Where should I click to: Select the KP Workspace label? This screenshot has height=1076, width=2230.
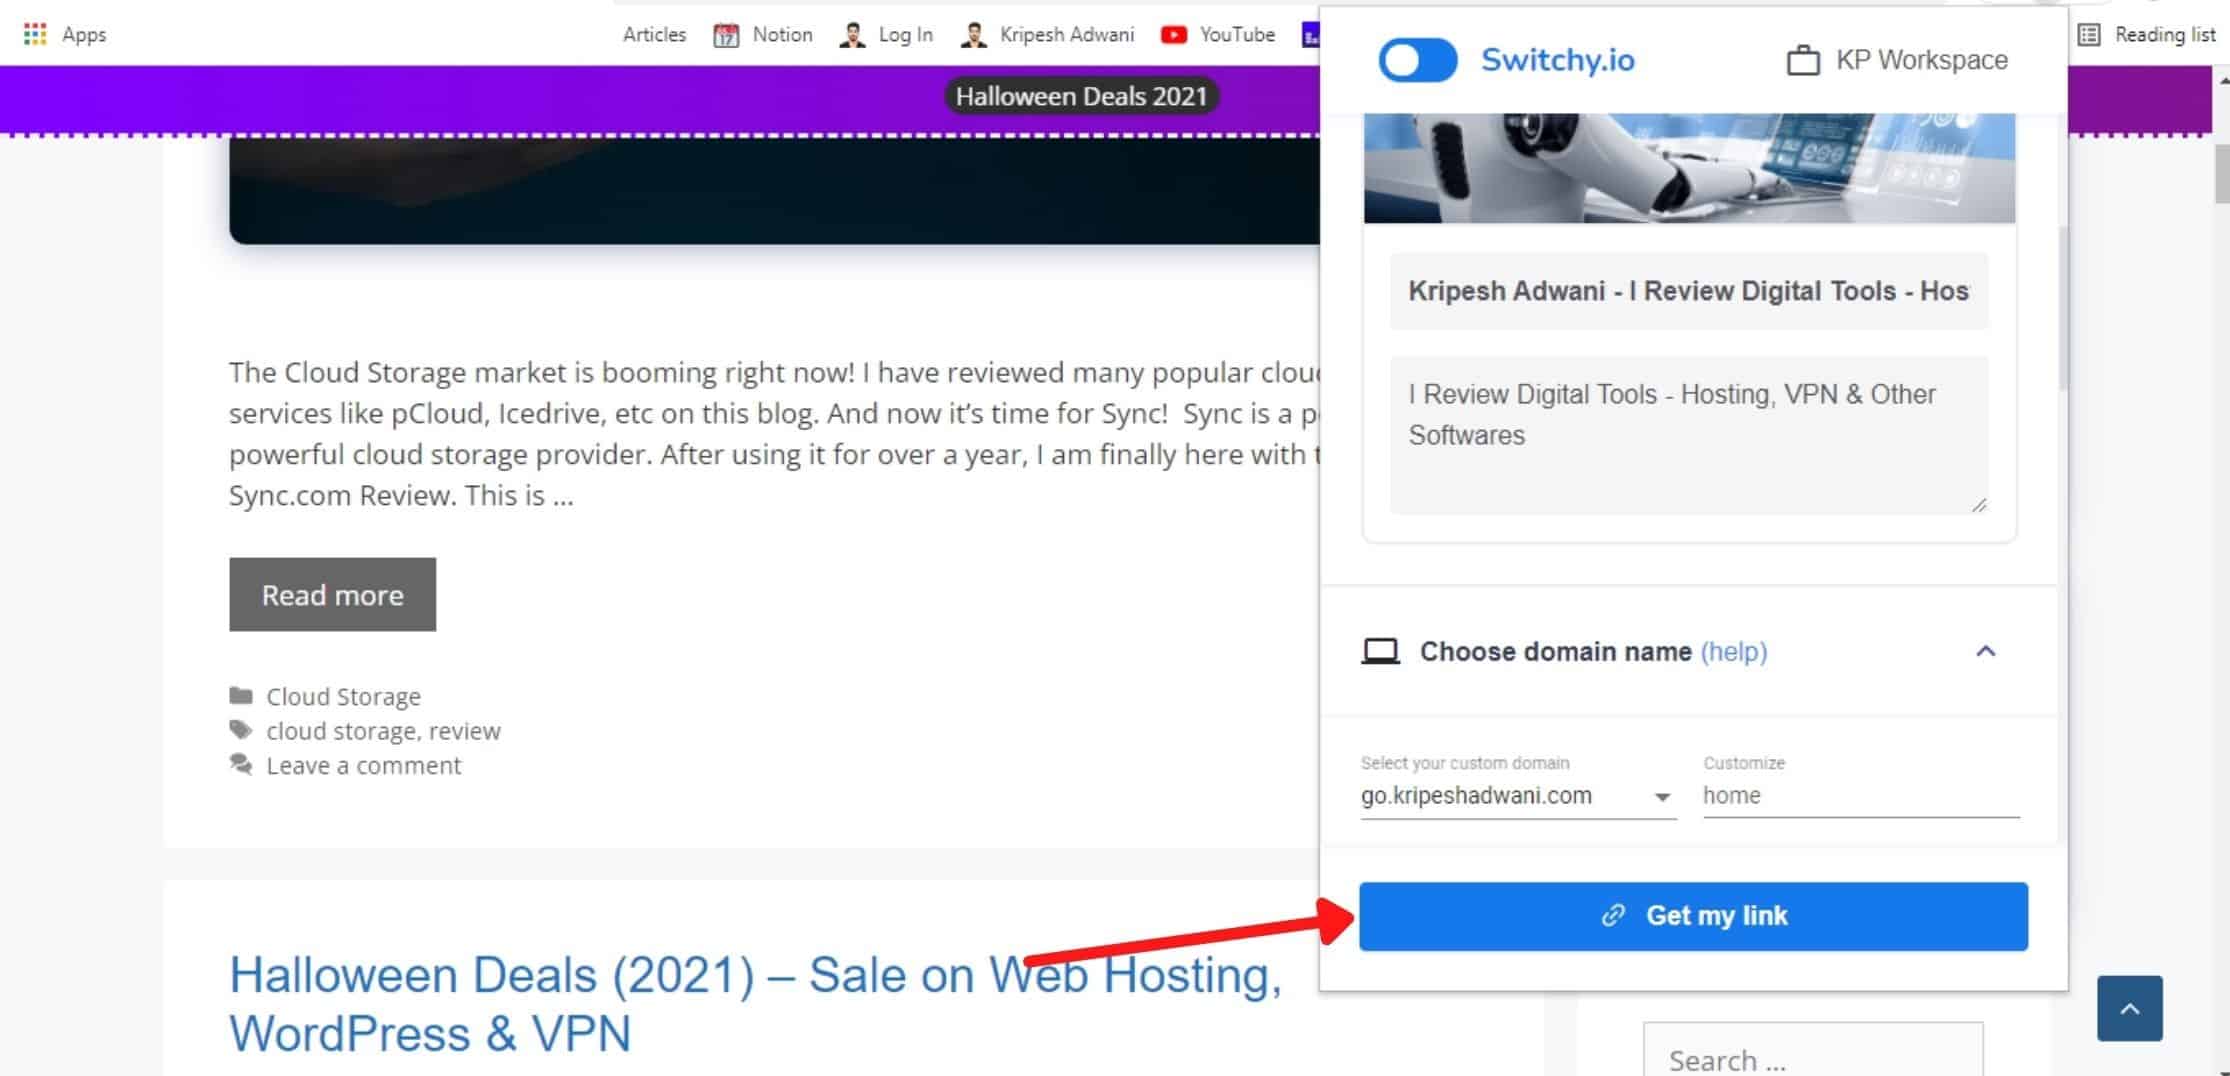(x=1922, y=60)
